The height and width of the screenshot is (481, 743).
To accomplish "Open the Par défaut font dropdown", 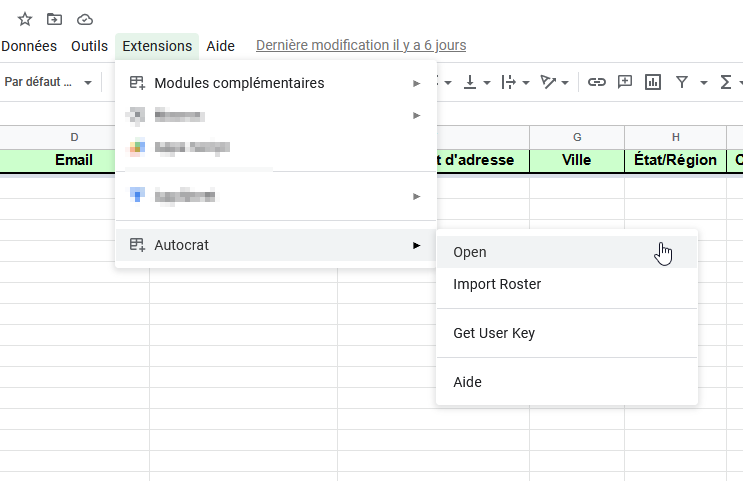I will coord(48,82).
